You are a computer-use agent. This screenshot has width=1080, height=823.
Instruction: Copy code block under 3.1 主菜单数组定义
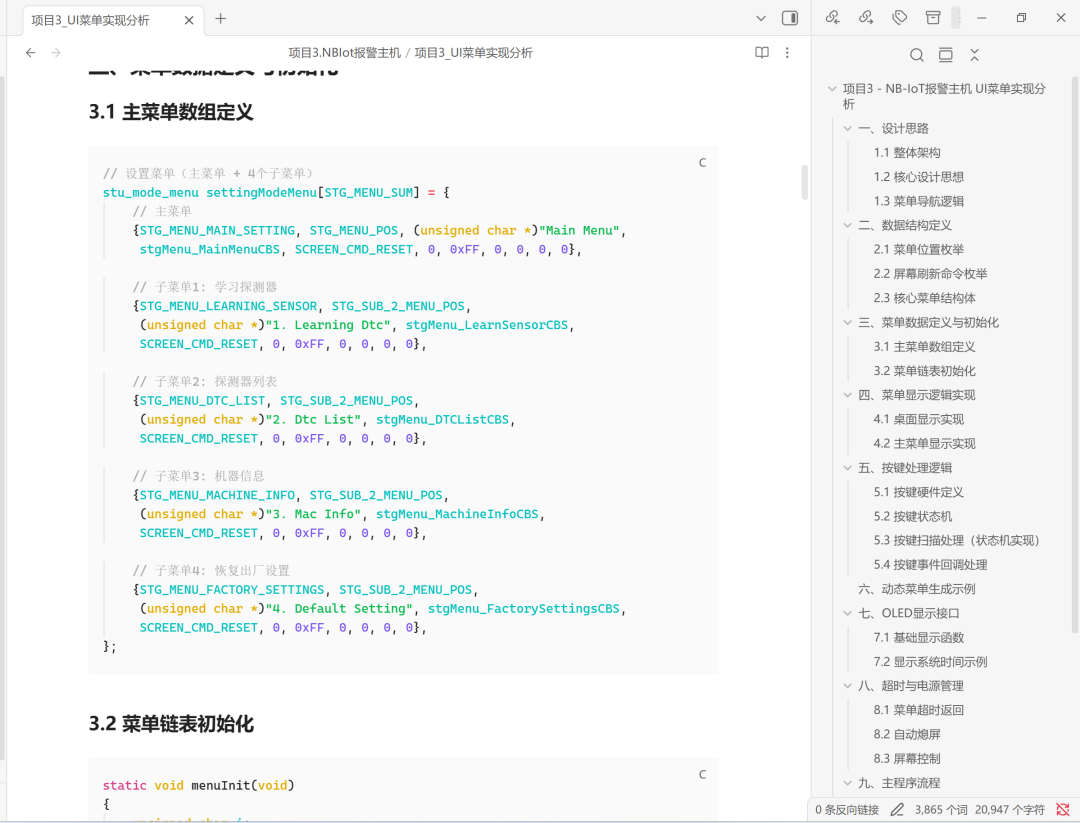703,163
